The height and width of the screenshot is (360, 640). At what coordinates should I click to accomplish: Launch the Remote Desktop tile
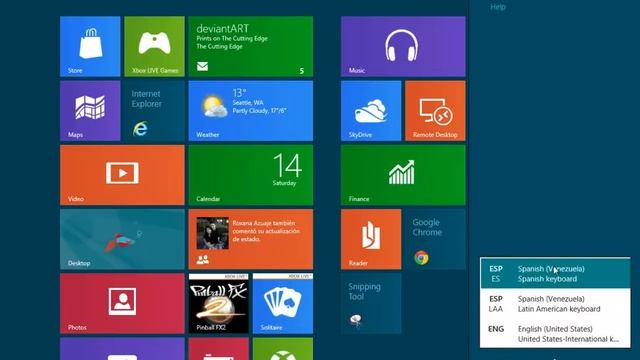(x=435, y=111)
